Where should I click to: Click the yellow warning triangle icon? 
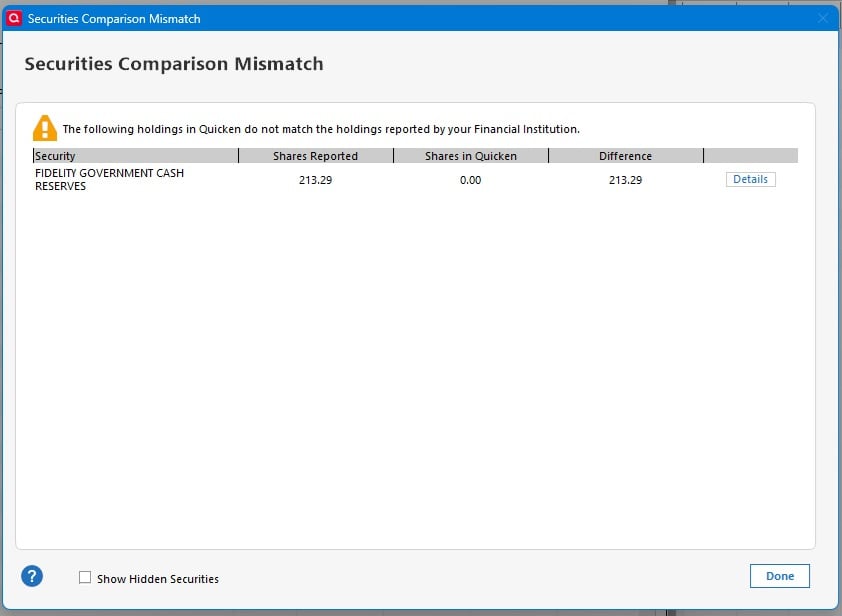pos(45,128)
